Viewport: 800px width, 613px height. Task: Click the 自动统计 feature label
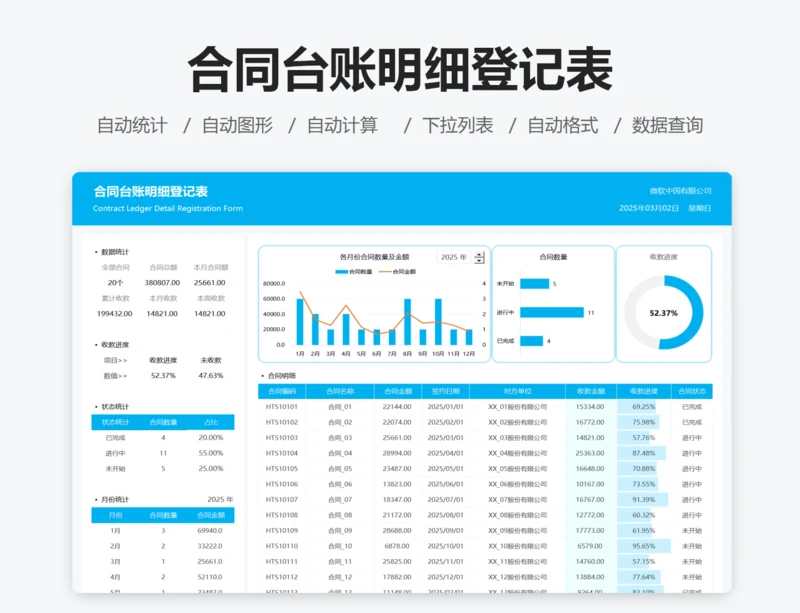132,125
